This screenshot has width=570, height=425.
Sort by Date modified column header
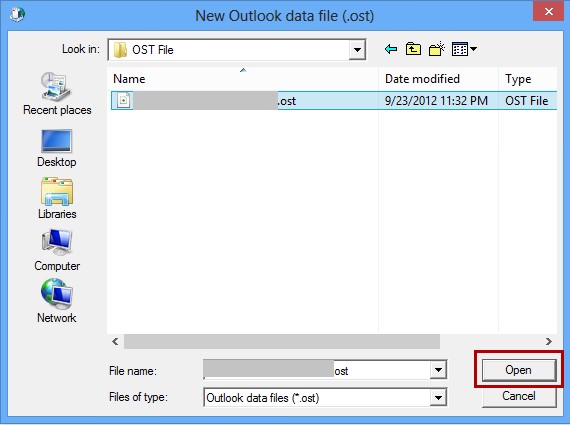point(438,79)
